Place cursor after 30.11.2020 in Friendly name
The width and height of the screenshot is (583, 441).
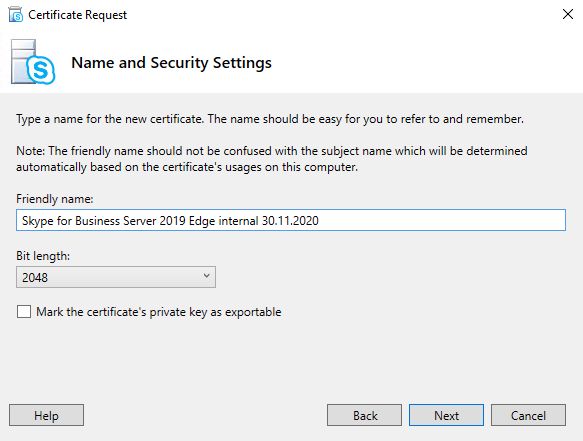coord(320,220)
